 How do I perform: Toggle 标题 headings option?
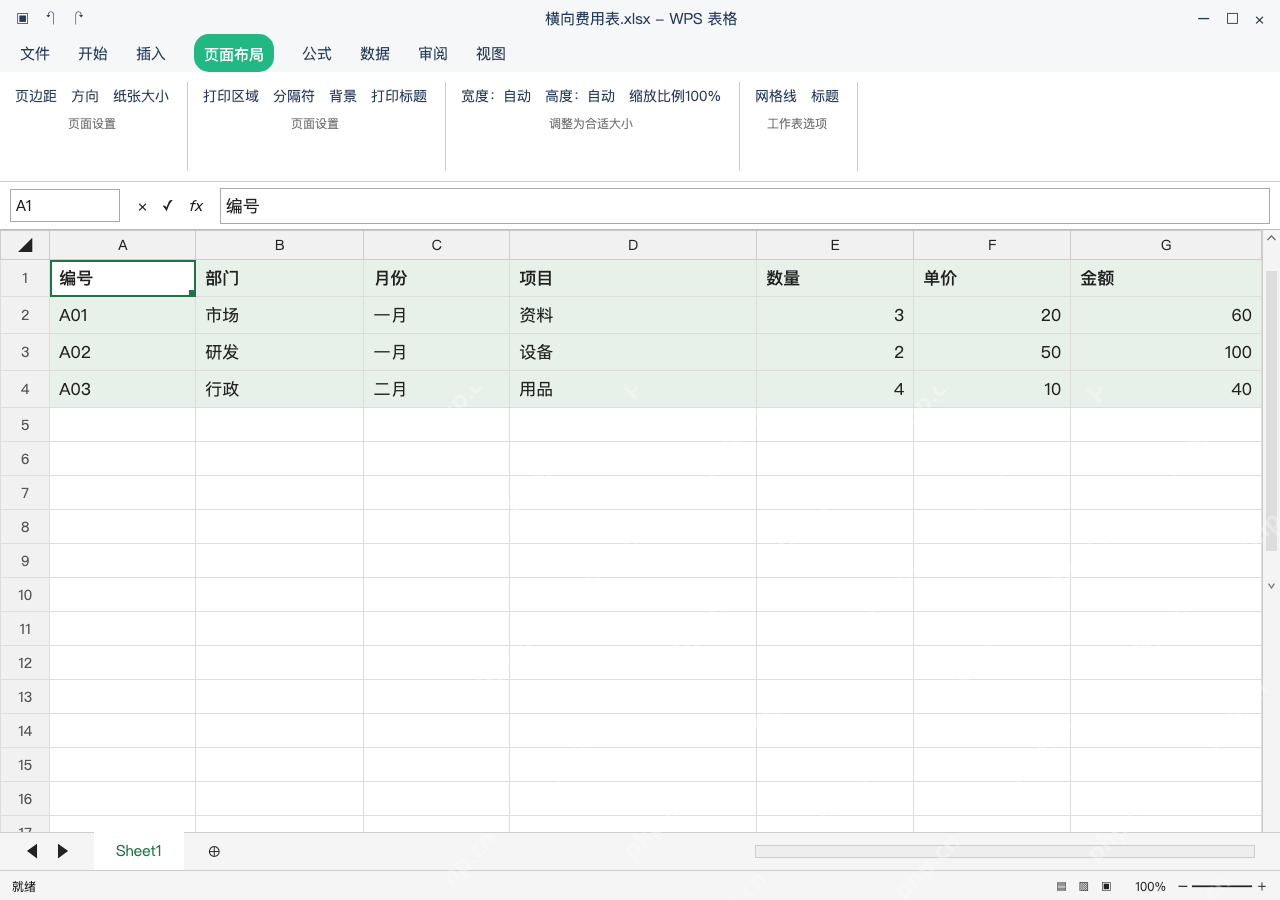tap(825, 96)
